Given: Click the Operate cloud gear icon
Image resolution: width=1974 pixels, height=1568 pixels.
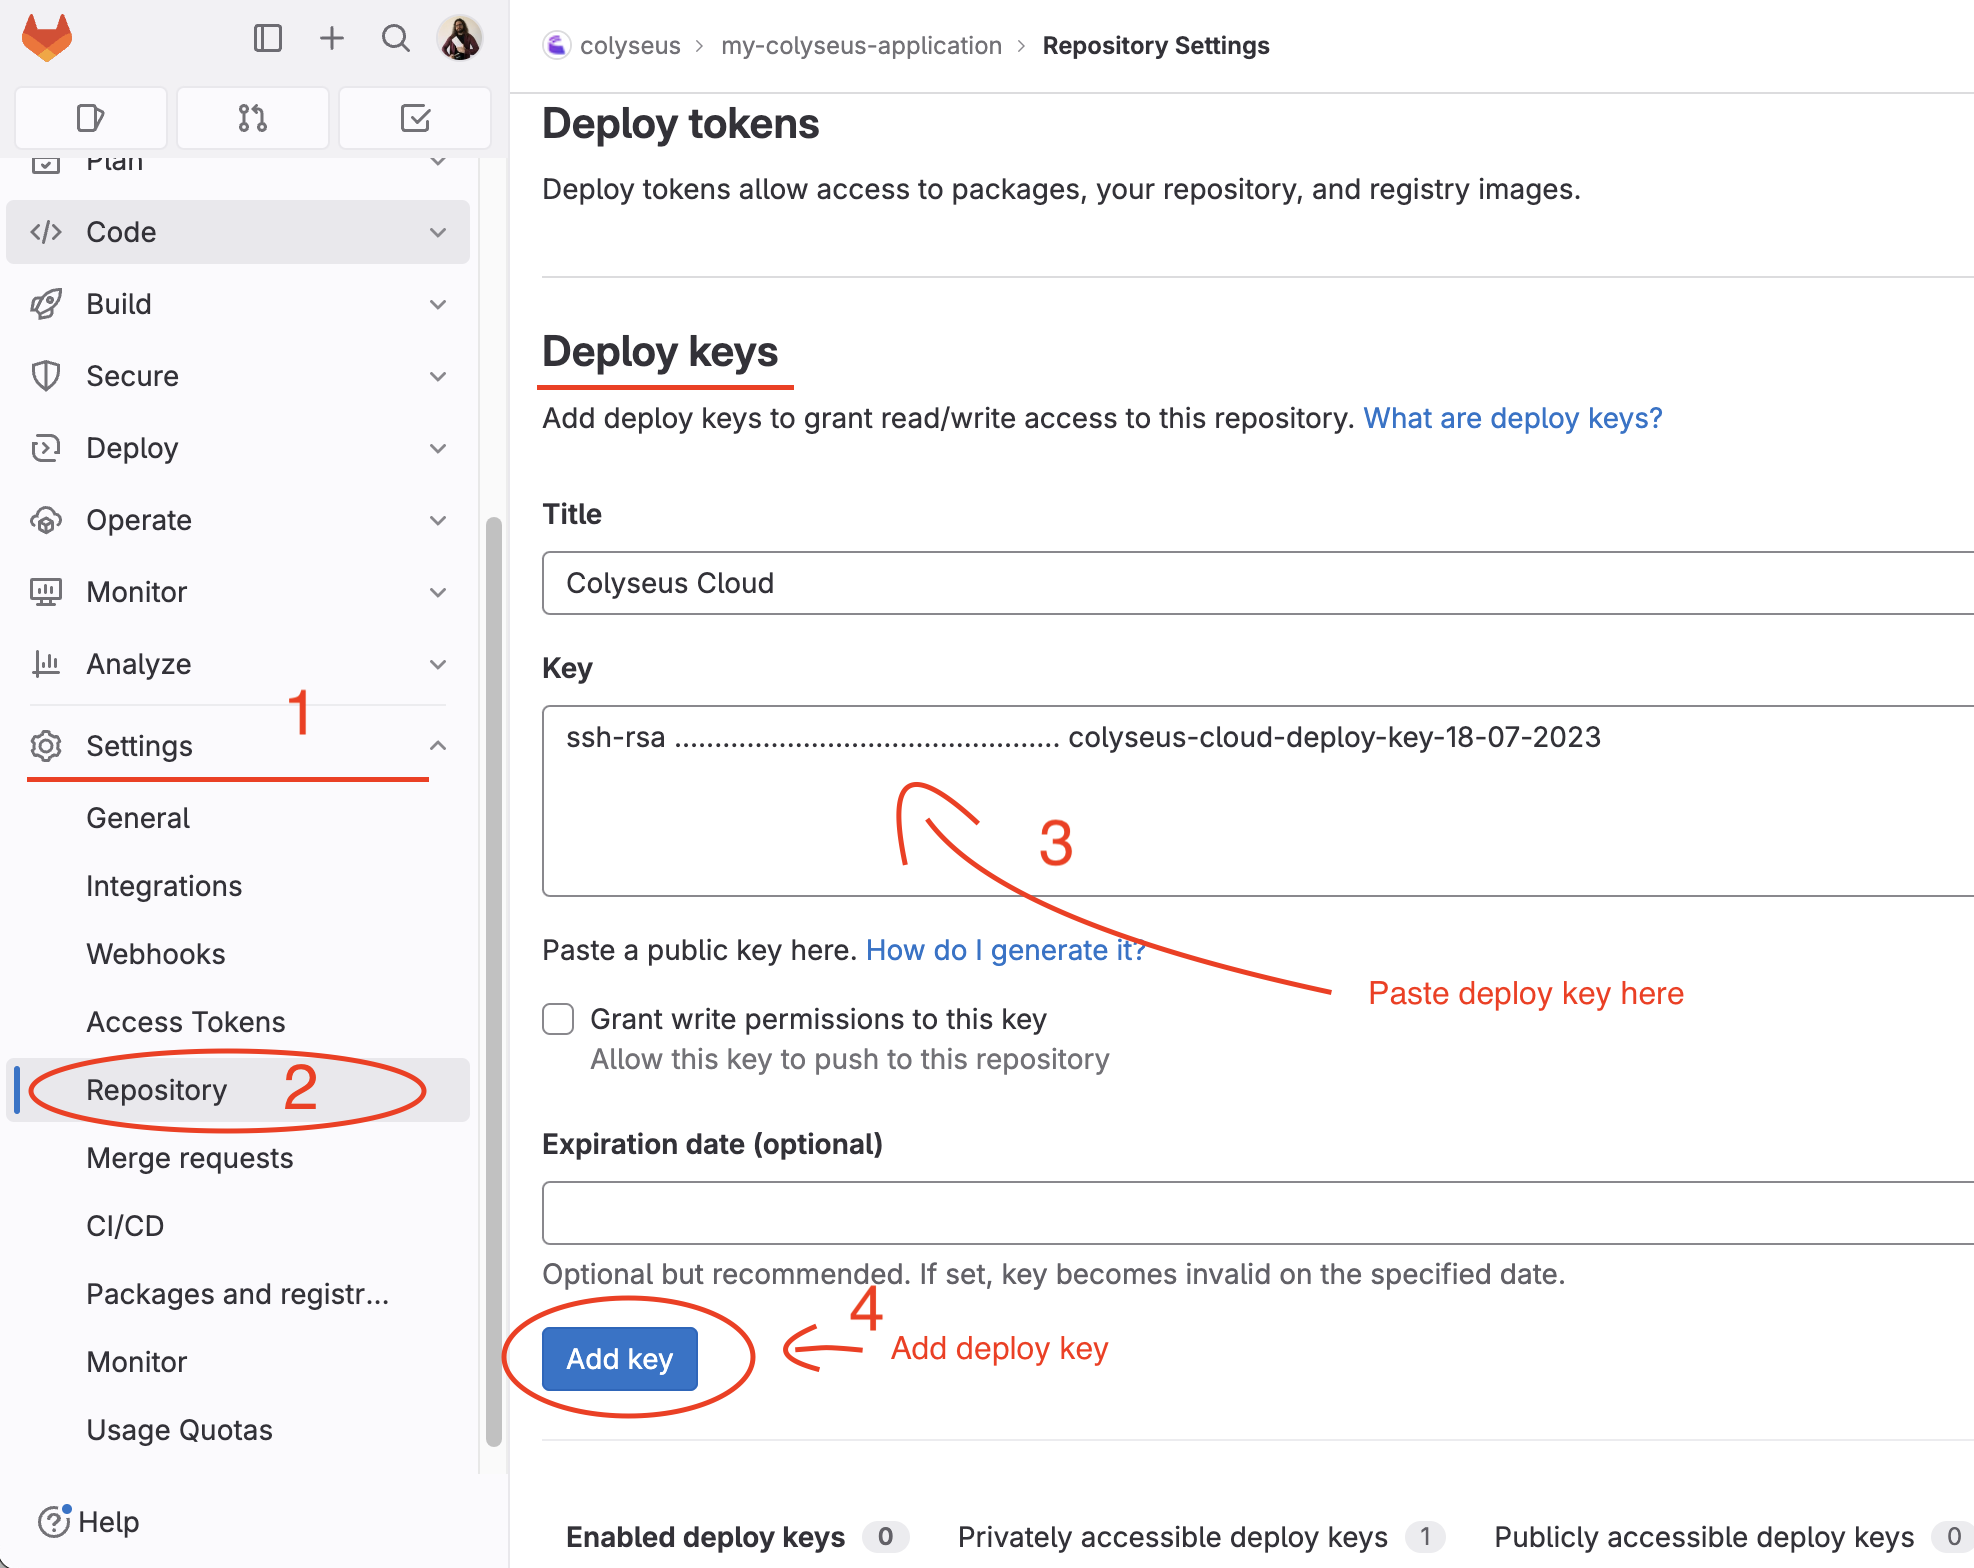Looking at the screenshot, I should pyautogui.click(x=46, y=520).
